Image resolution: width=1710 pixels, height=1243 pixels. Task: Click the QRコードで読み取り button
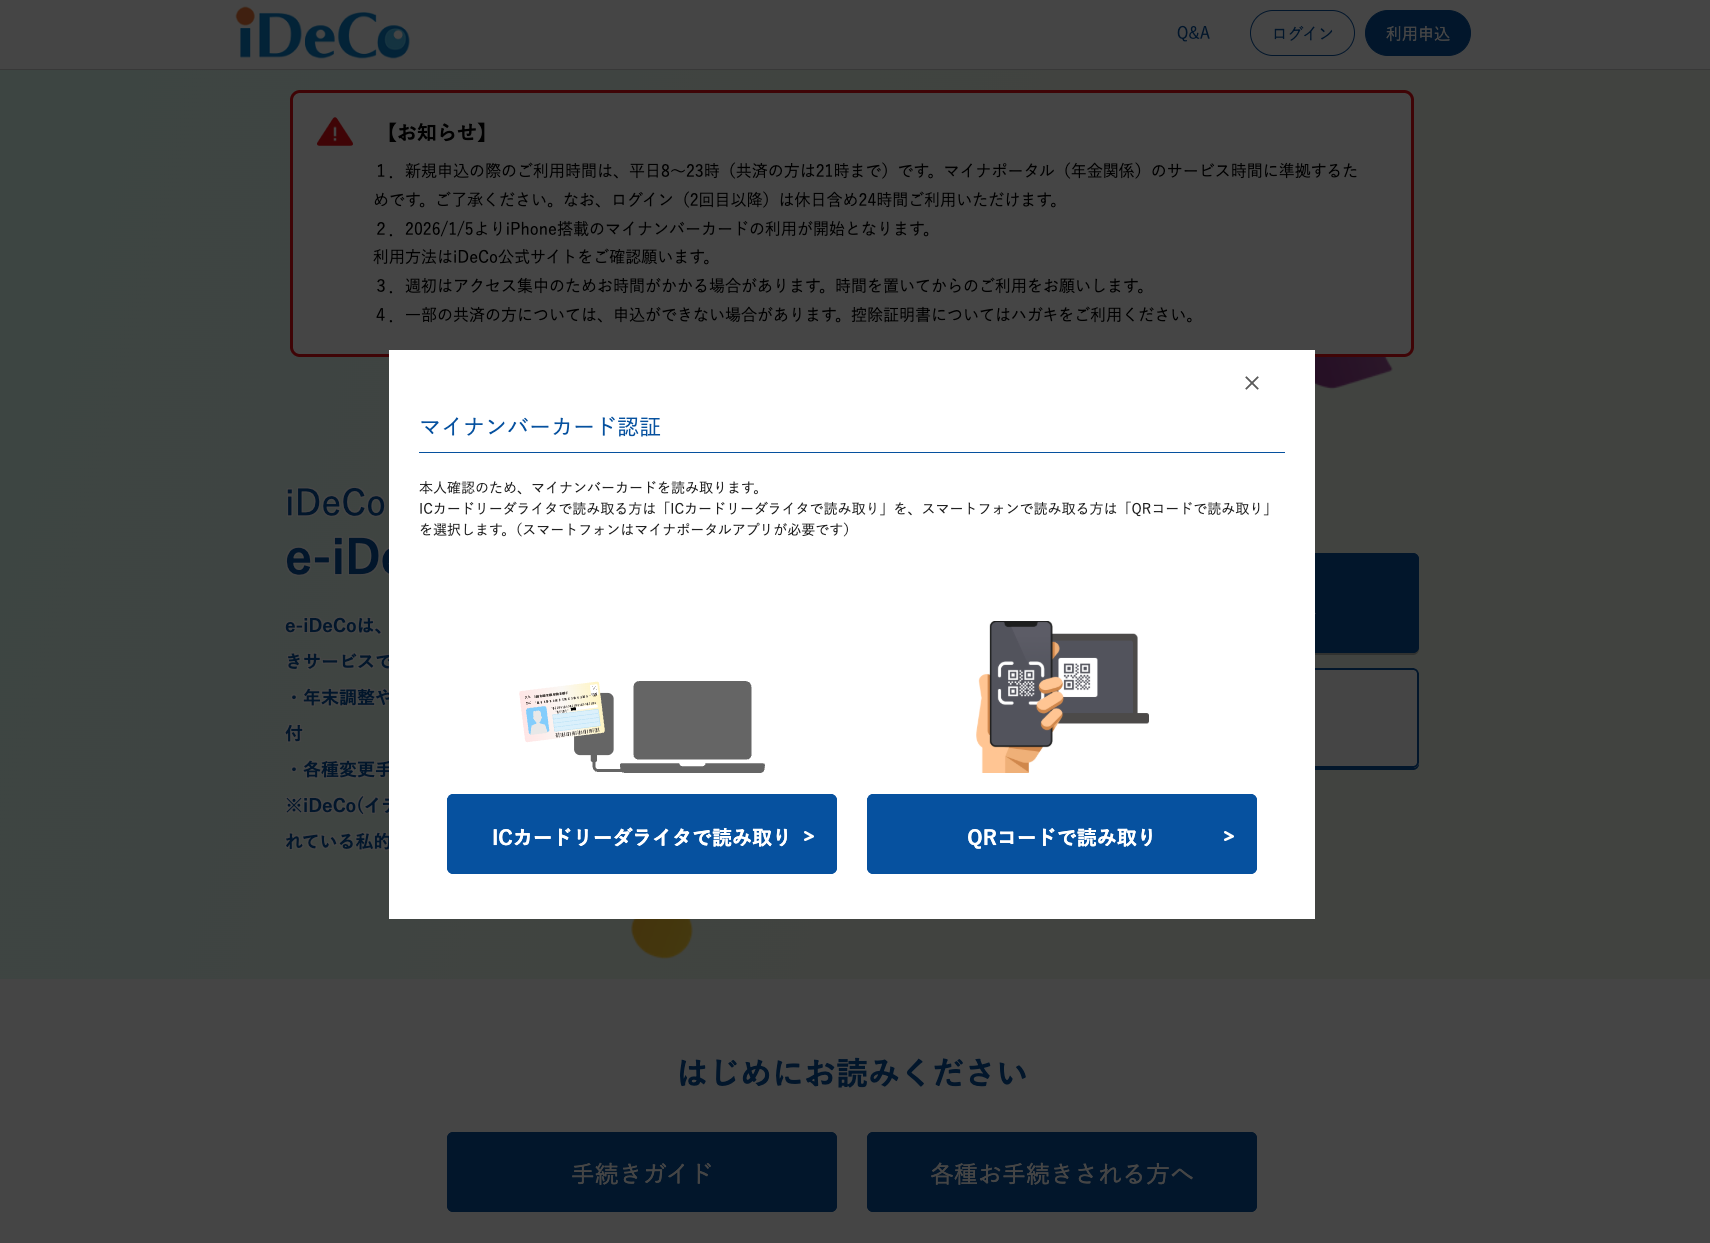click(1062, 834)
